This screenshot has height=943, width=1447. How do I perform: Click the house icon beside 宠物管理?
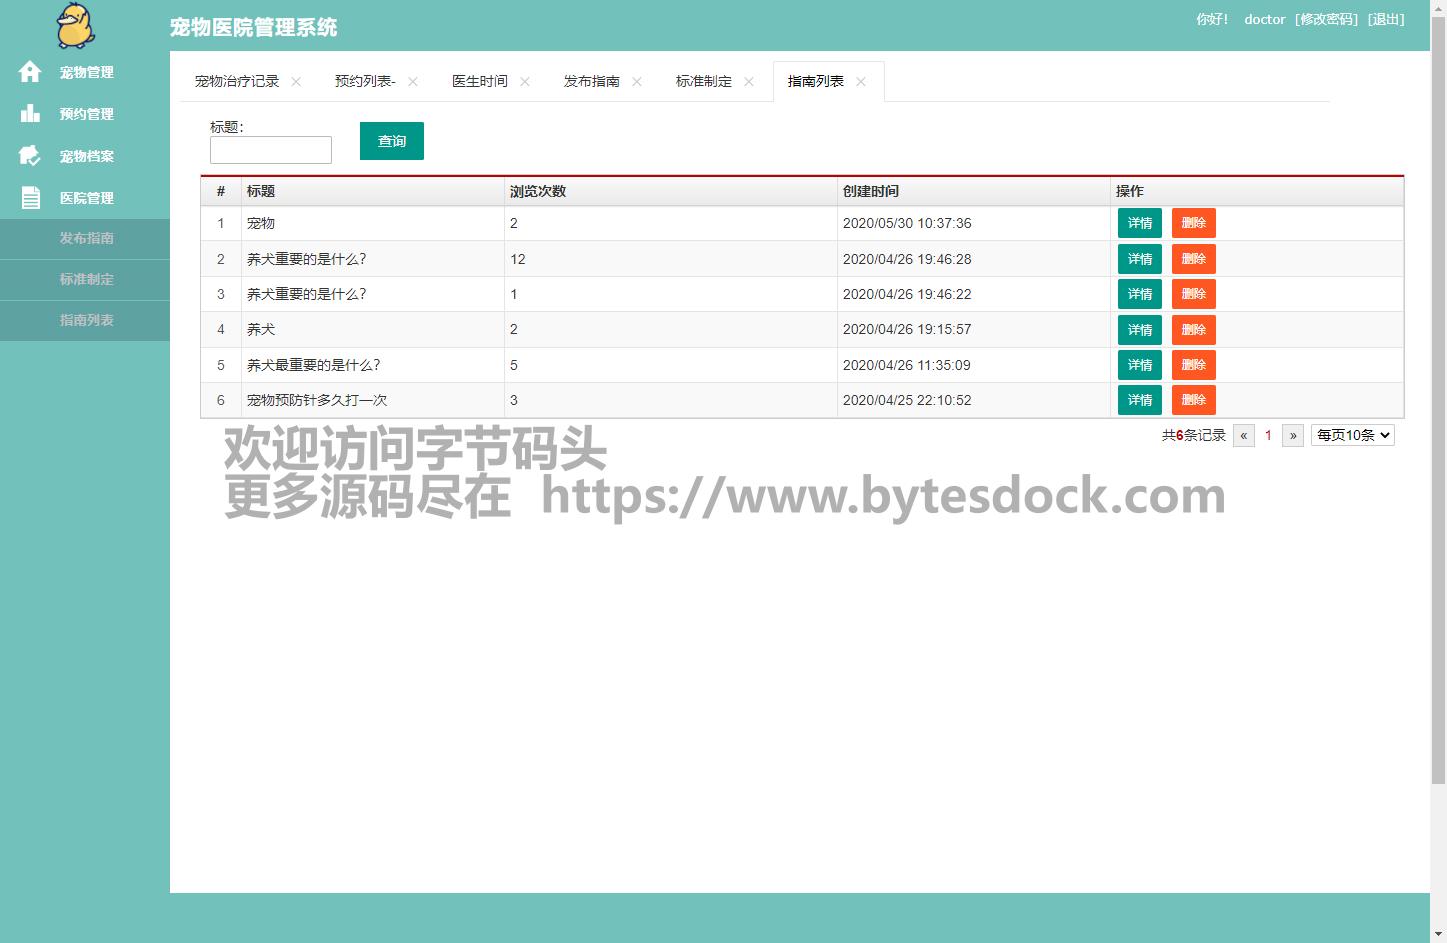click(30, 72)
